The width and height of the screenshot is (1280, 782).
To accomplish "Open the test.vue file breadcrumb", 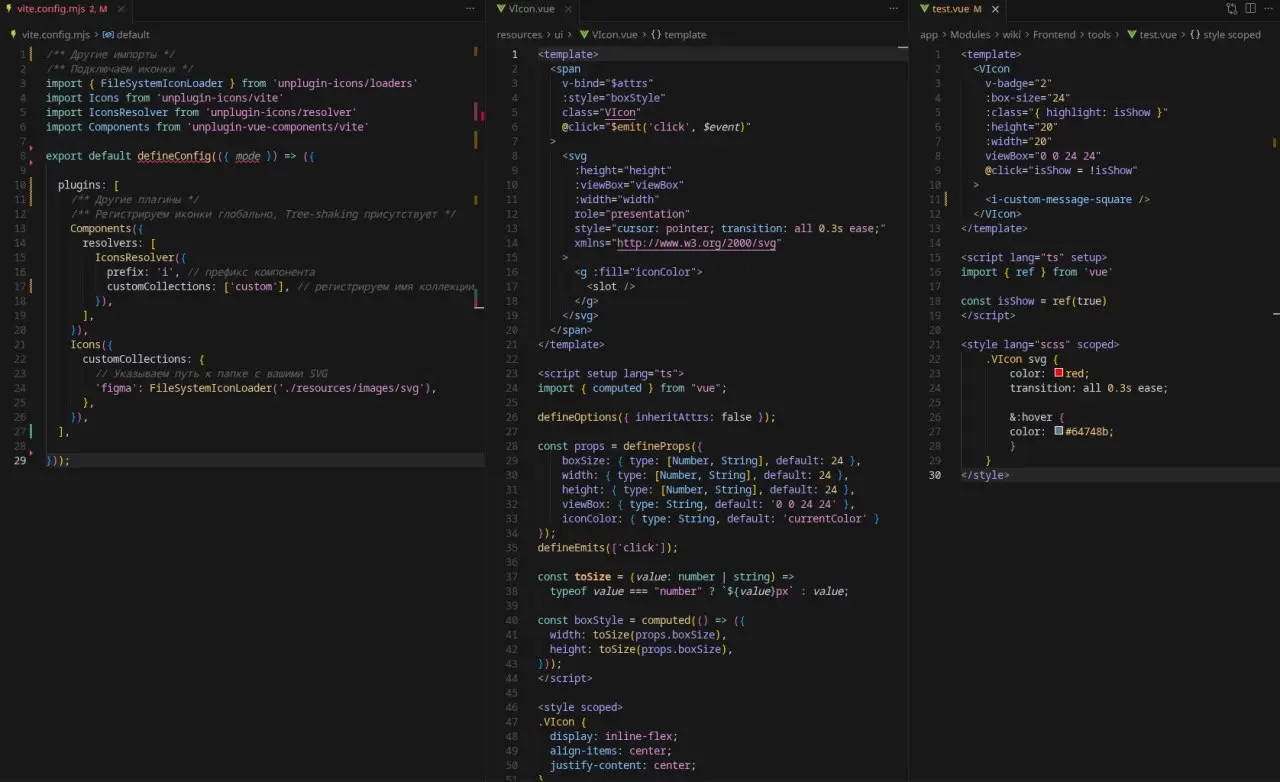I will click(1150, 34).
